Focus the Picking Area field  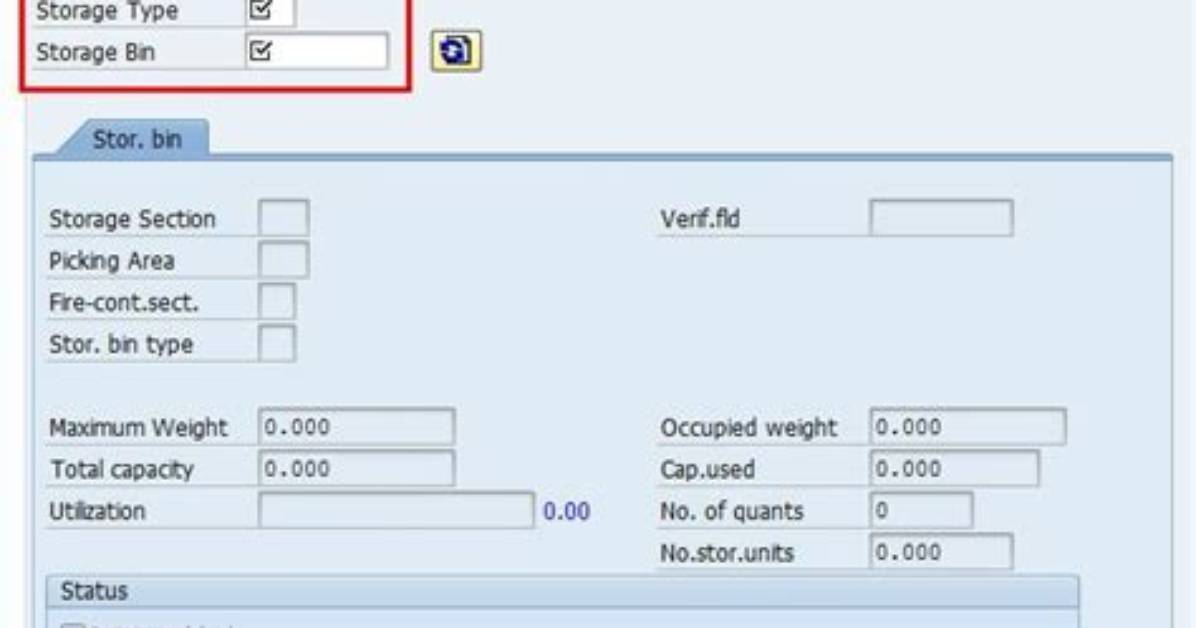(284, 260)
